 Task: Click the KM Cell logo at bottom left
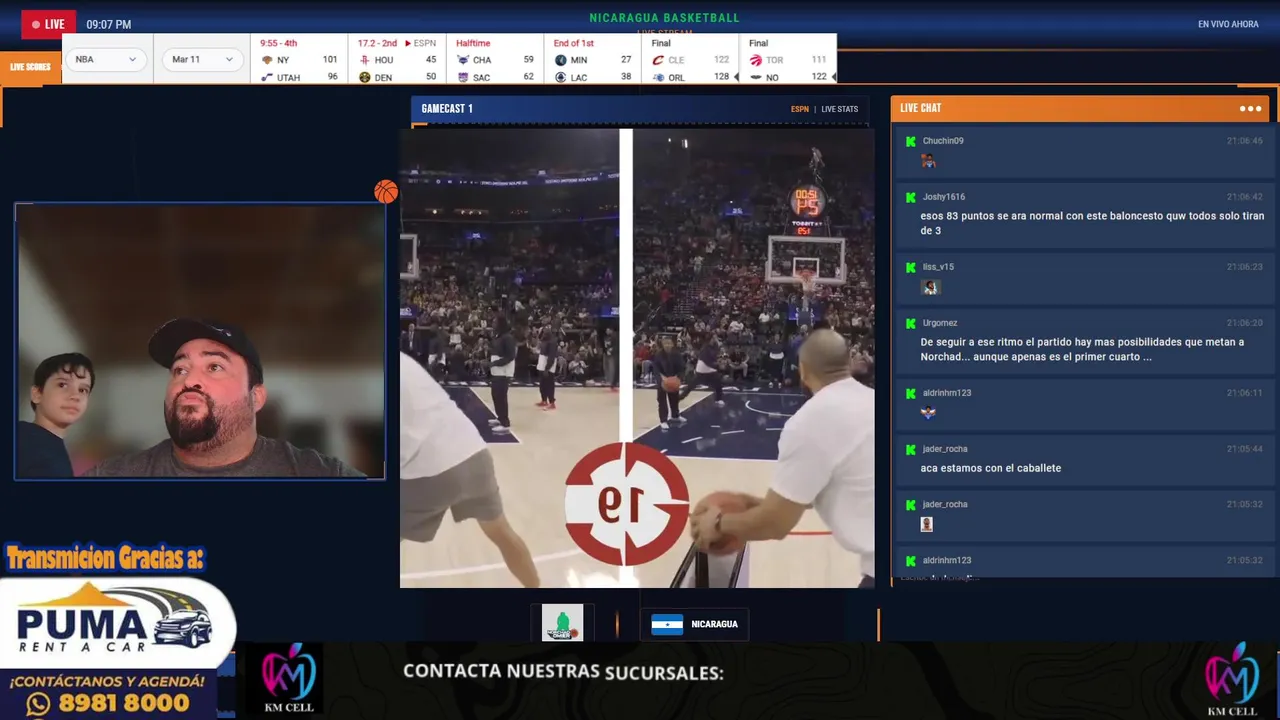pos(288,680)
